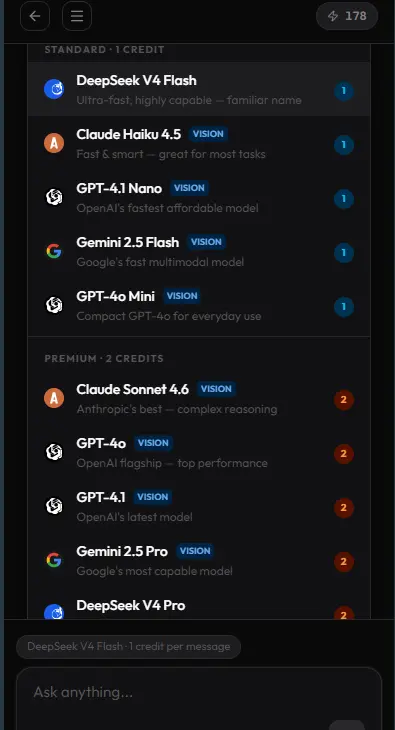
Task: Select the DeepSeek V4 Flash whale icon
Action: pyautogui.click(x=54, y=89)
